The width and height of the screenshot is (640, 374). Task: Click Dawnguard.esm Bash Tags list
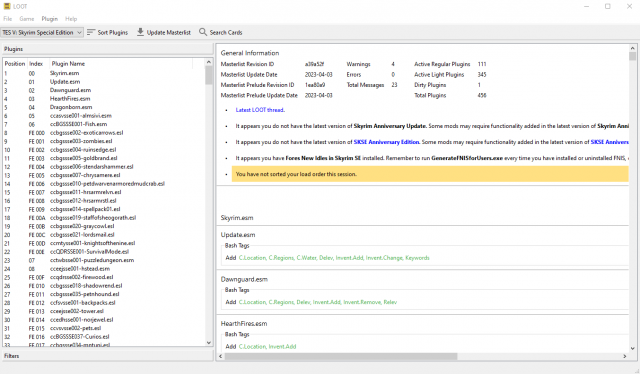click(318, 303)
